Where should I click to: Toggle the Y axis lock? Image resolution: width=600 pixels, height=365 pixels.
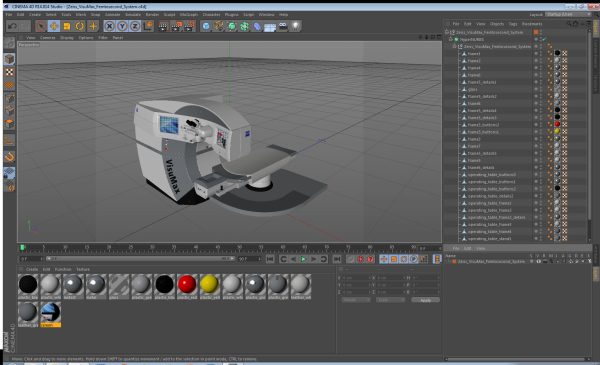122,26
